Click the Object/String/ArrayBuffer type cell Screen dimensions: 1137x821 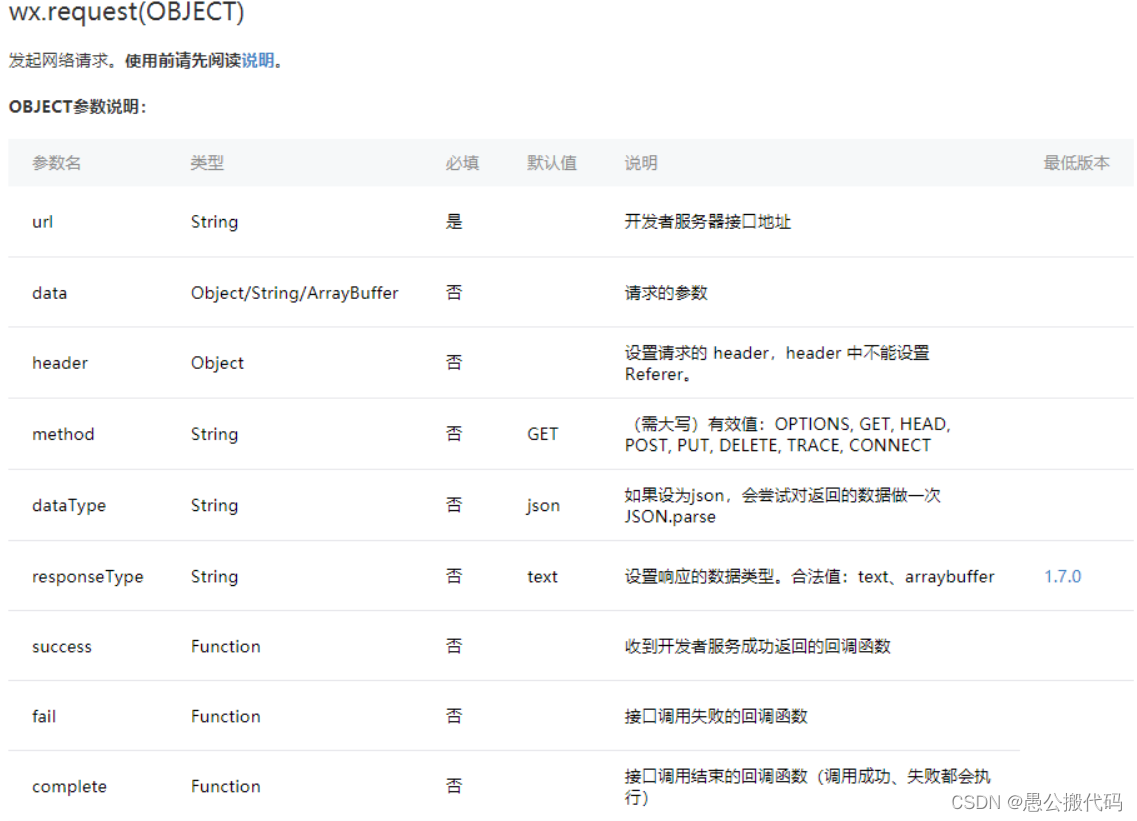click(x=294, y=293)
